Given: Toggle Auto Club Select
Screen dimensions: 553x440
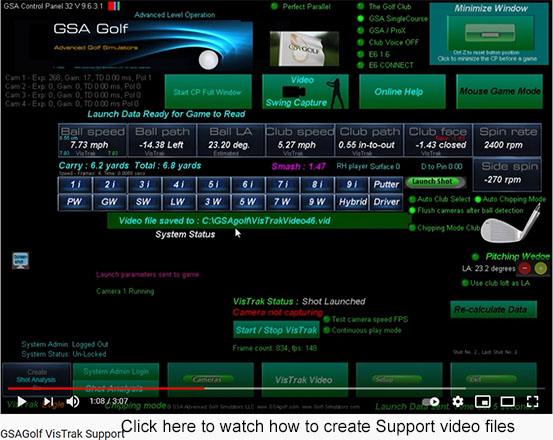Looking at the screenshot, I should 412,199.
